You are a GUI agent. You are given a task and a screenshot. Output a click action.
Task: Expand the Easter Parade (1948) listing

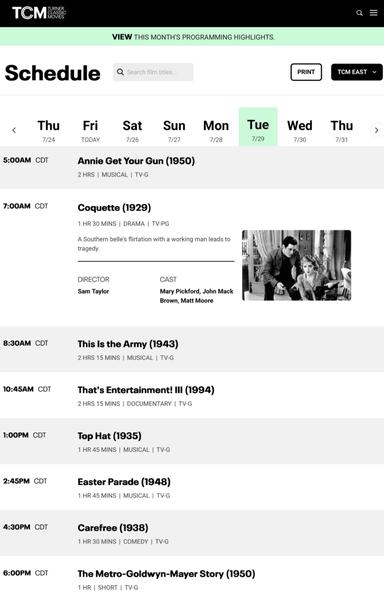[x=192, y=487]
